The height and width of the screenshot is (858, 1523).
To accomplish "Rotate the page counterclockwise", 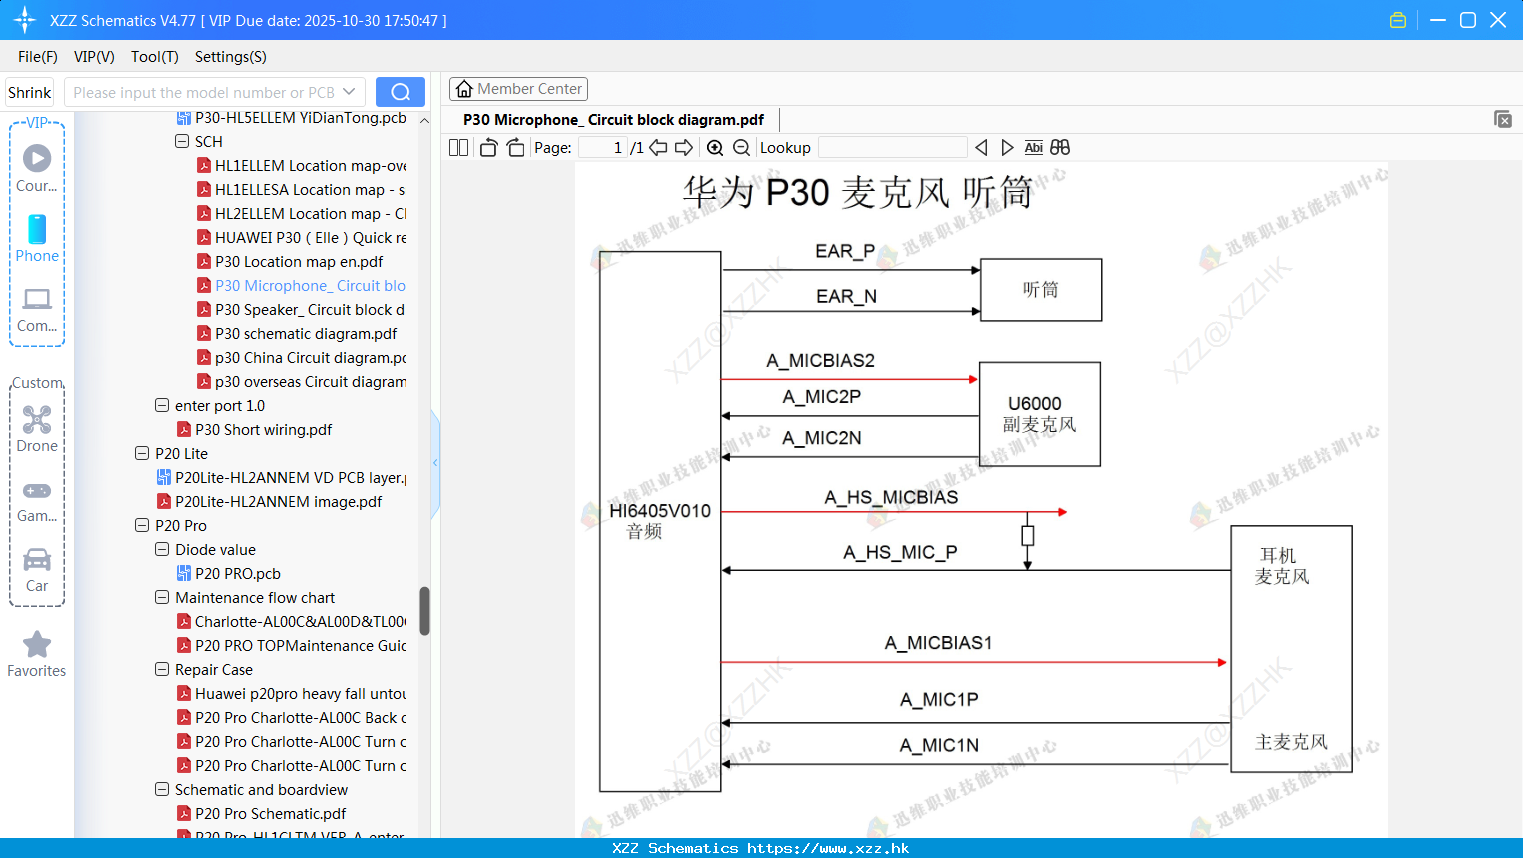I will 488,148.
